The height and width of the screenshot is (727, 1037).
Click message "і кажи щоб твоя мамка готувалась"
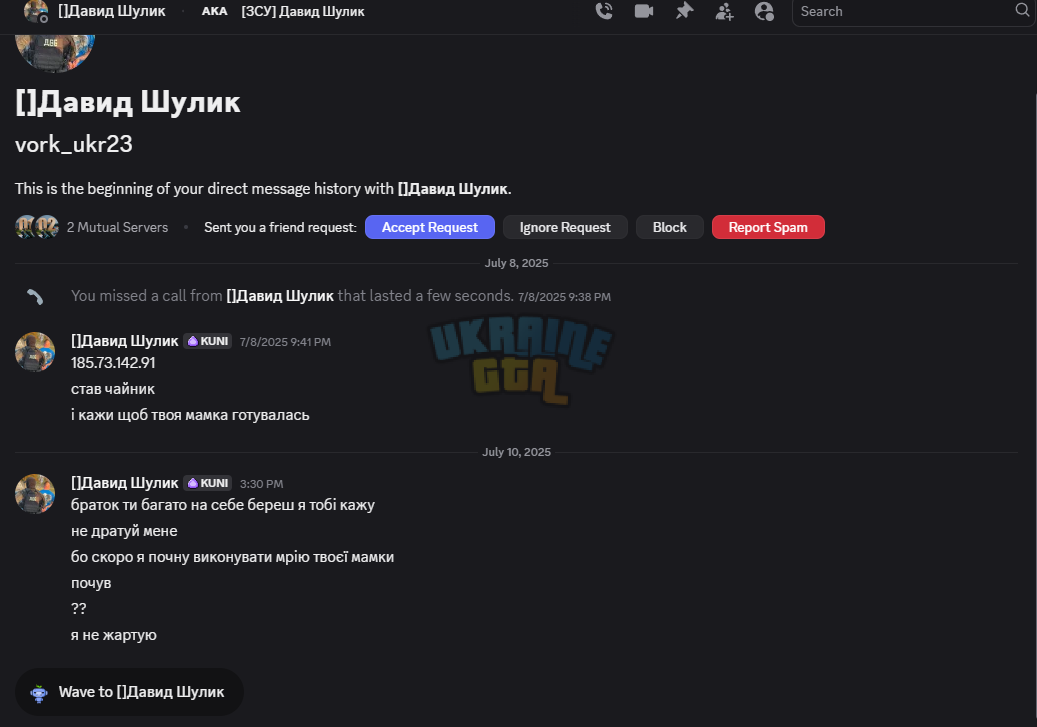(190, 415)
